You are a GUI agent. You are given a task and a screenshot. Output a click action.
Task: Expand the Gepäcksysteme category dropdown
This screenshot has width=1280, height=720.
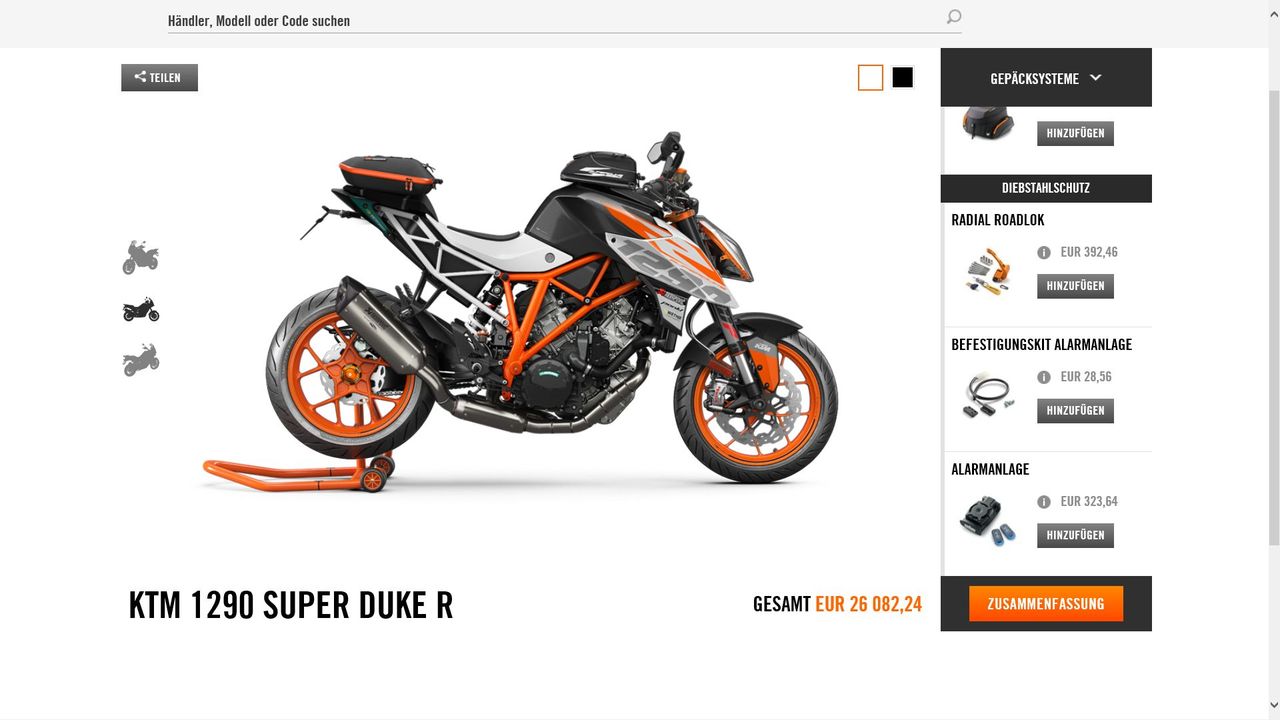pyautogui.click(x=1046, y=77)
